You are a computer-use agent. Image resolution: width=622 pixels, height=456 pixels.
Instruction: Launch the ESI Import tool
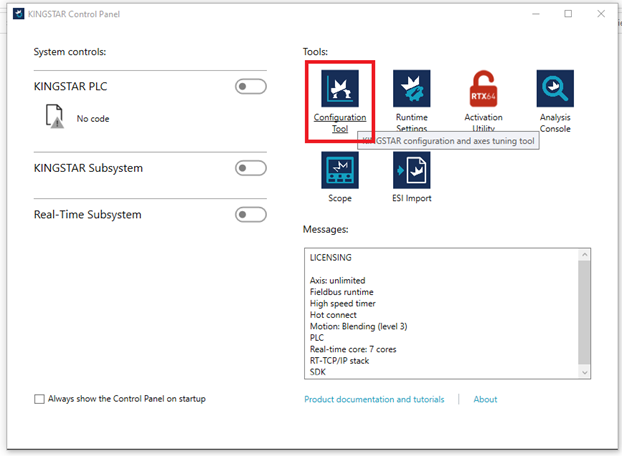pyautogui.click(x=411, y=171)
